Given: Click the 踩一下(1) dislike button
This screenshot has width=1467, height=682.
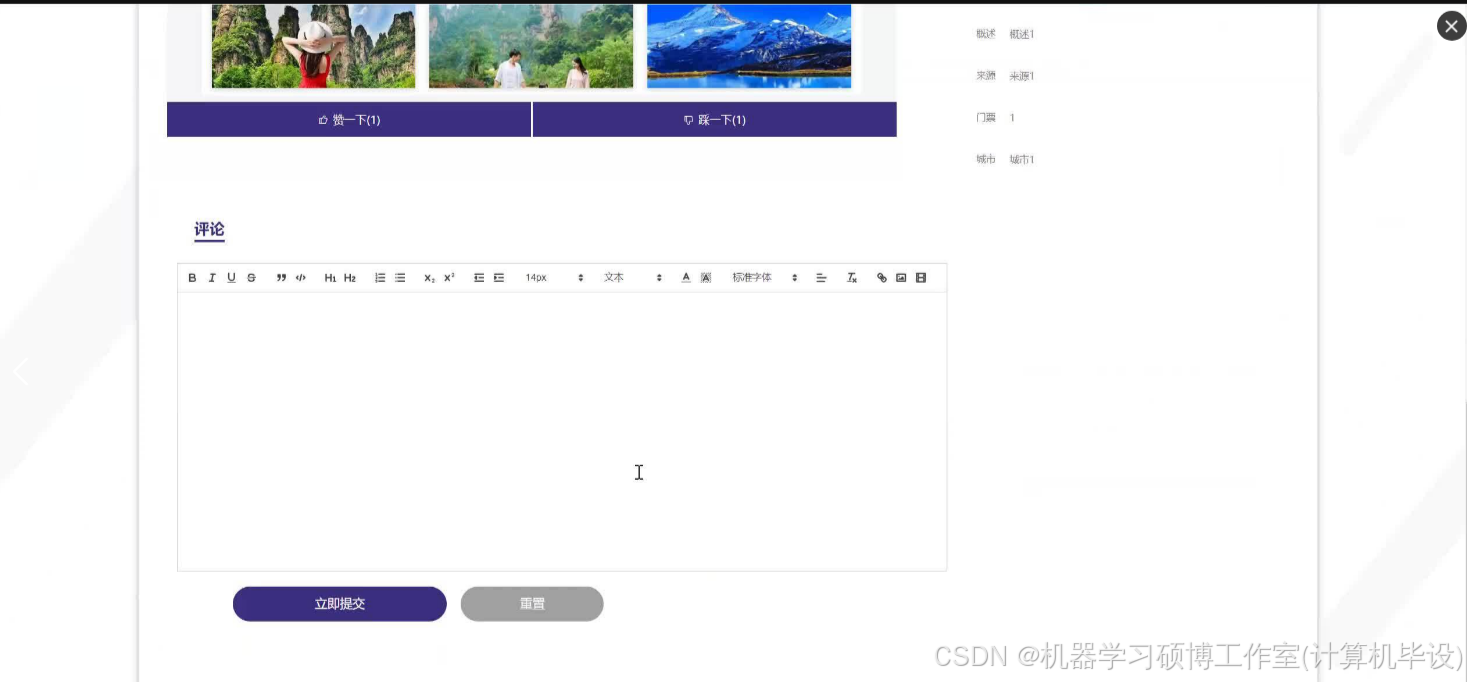Looking at the screenshot, I should pos(715,120).
